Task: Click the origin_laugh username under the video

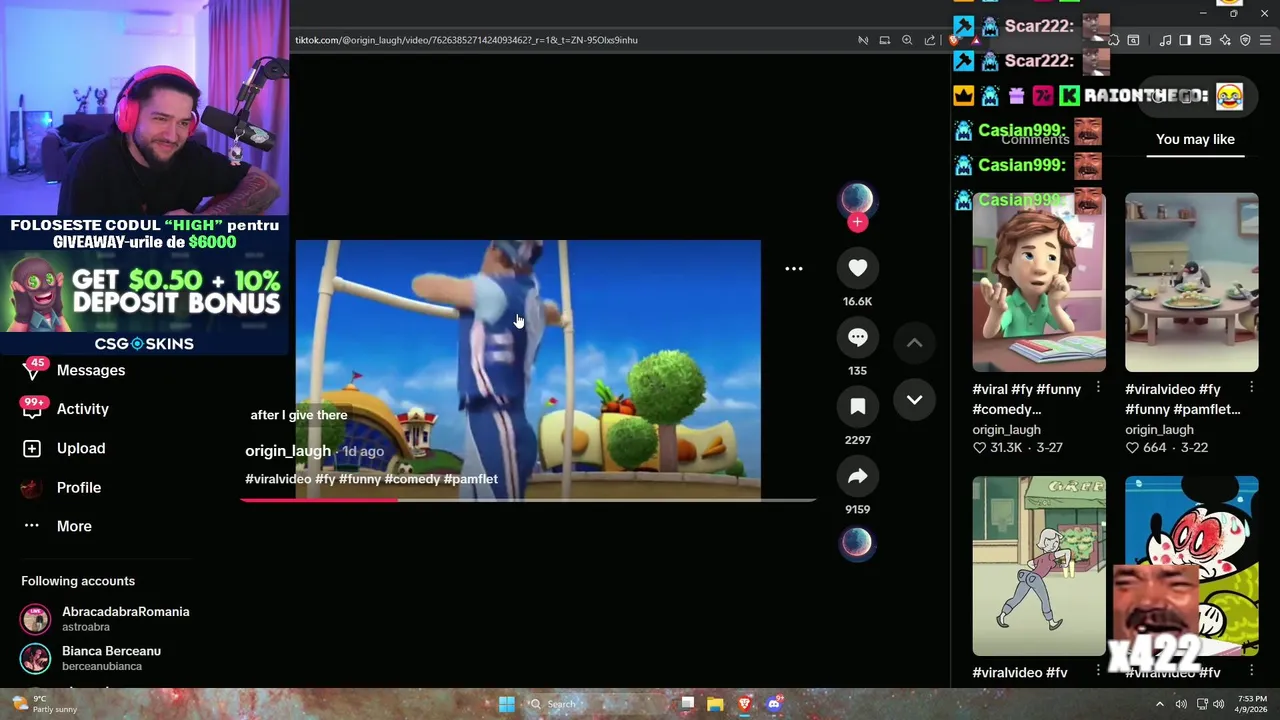Action: tap(288, 451)
